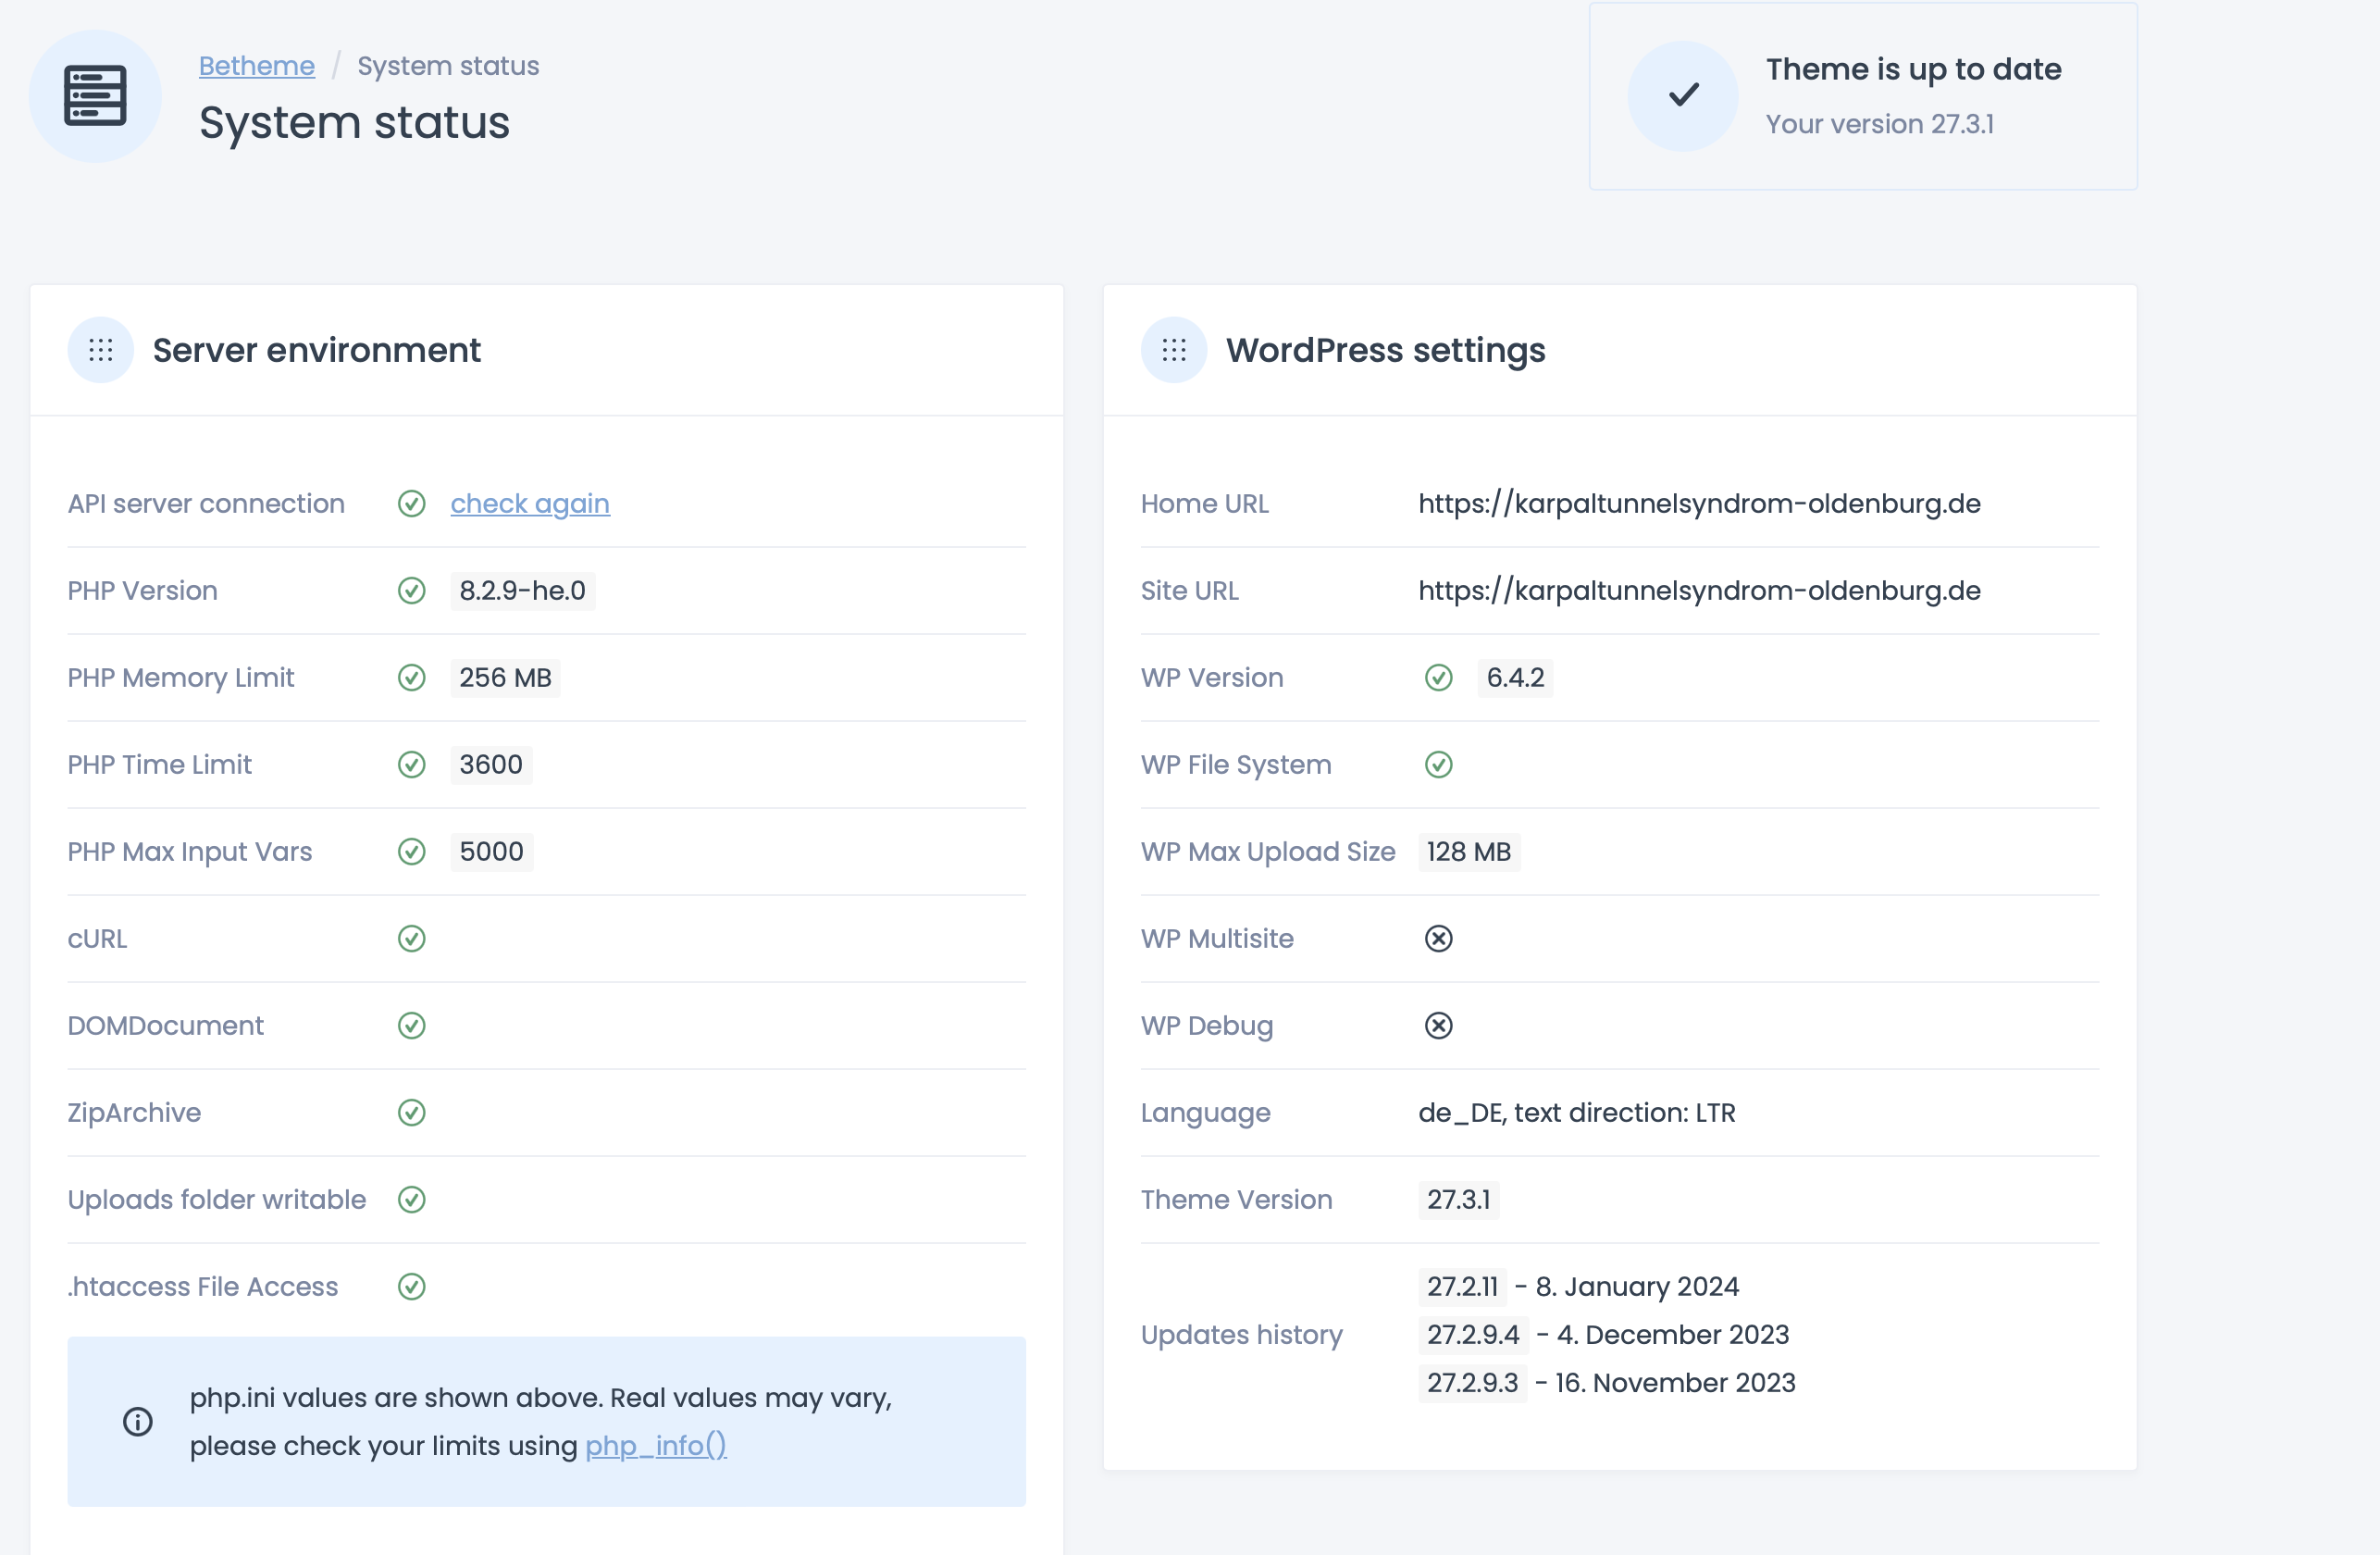2380x1555 pixels.
Task: Select the 128 MB upload size value
Action: 1469,852
